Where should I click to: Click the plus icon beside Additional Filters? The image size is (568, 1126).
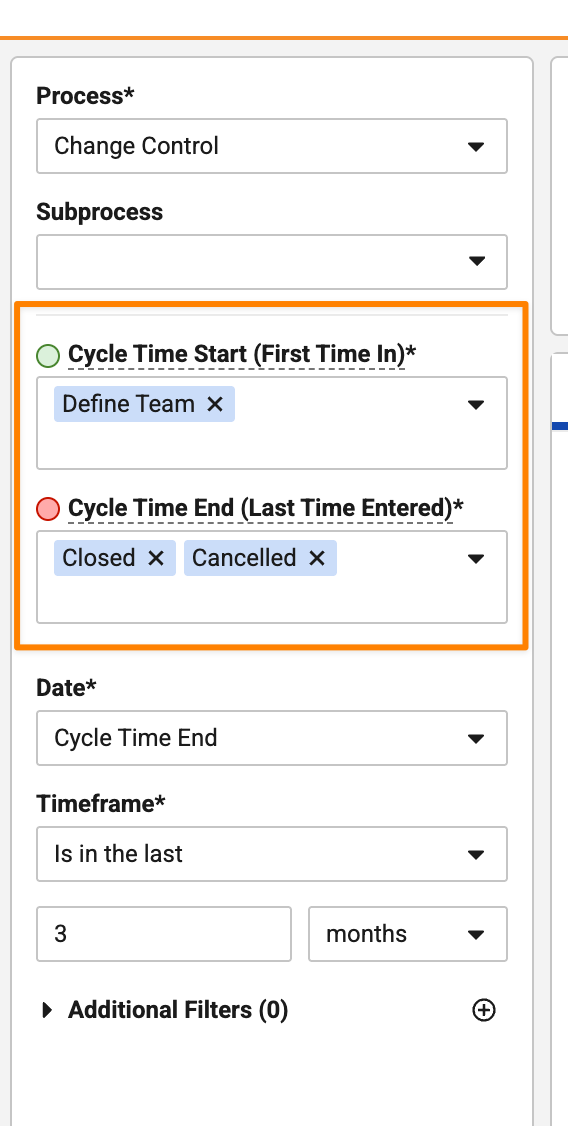[x=484, y=1010]
